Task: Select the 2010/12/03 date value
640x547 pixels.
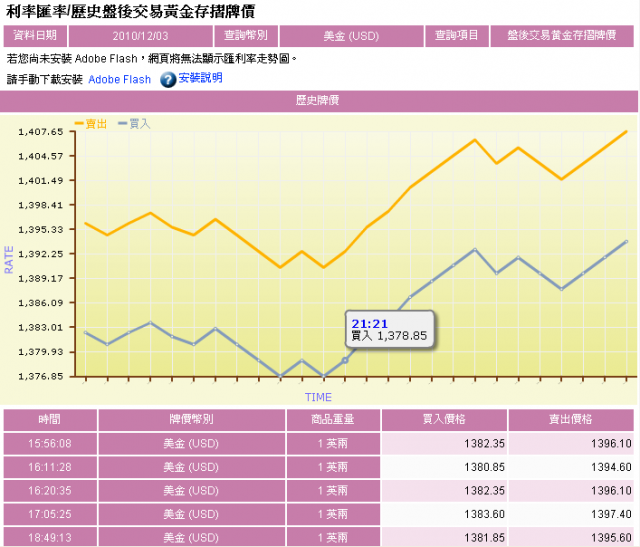Action: click(141, 36)
